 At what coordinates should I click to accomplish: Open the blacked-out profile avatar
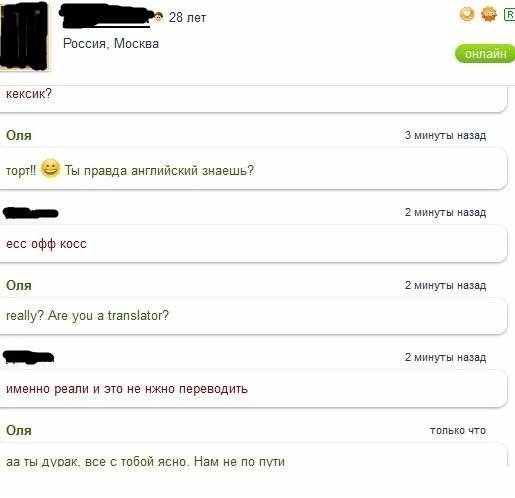[x=24, y=35]
